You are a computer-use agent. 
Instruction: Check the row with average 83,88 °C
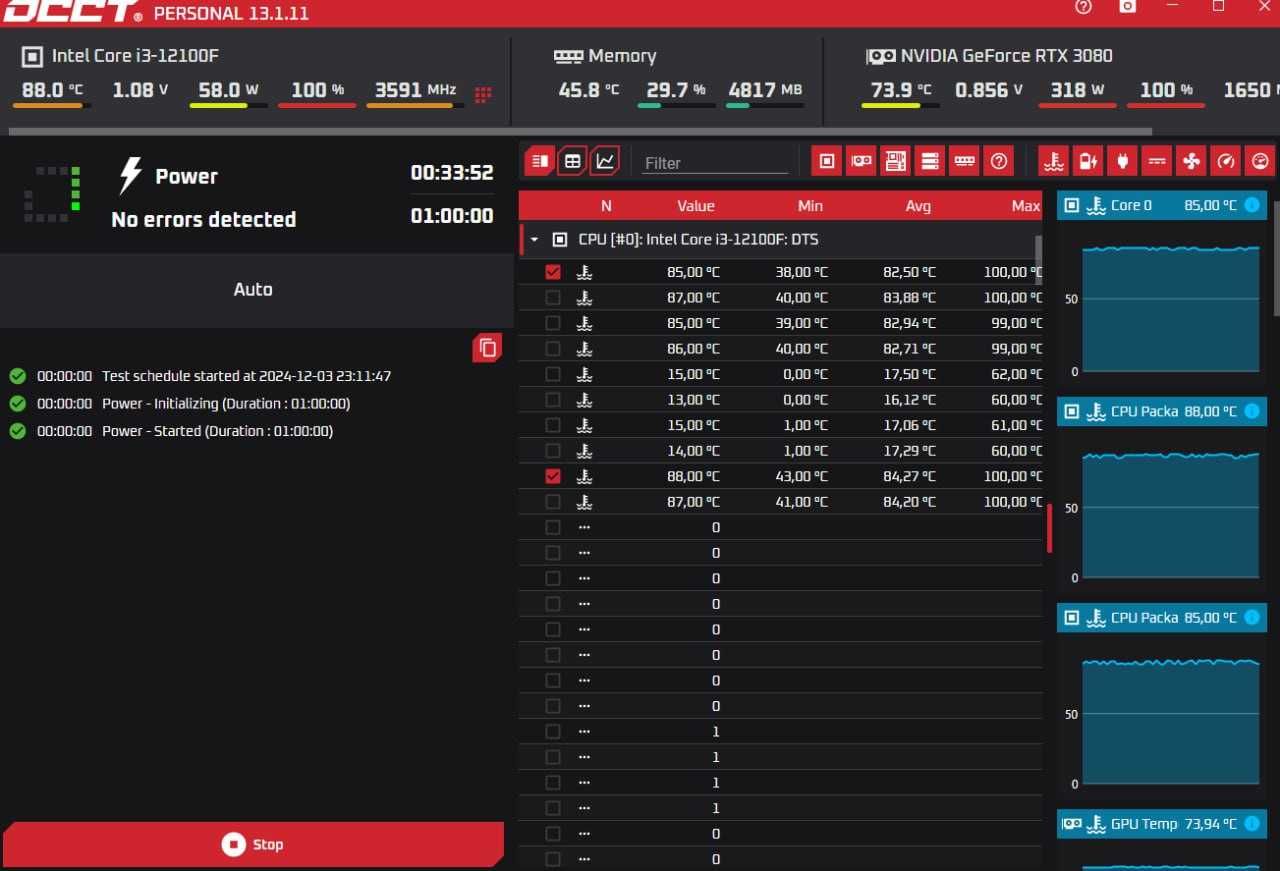pyautogui.click(x=553, y=297)
